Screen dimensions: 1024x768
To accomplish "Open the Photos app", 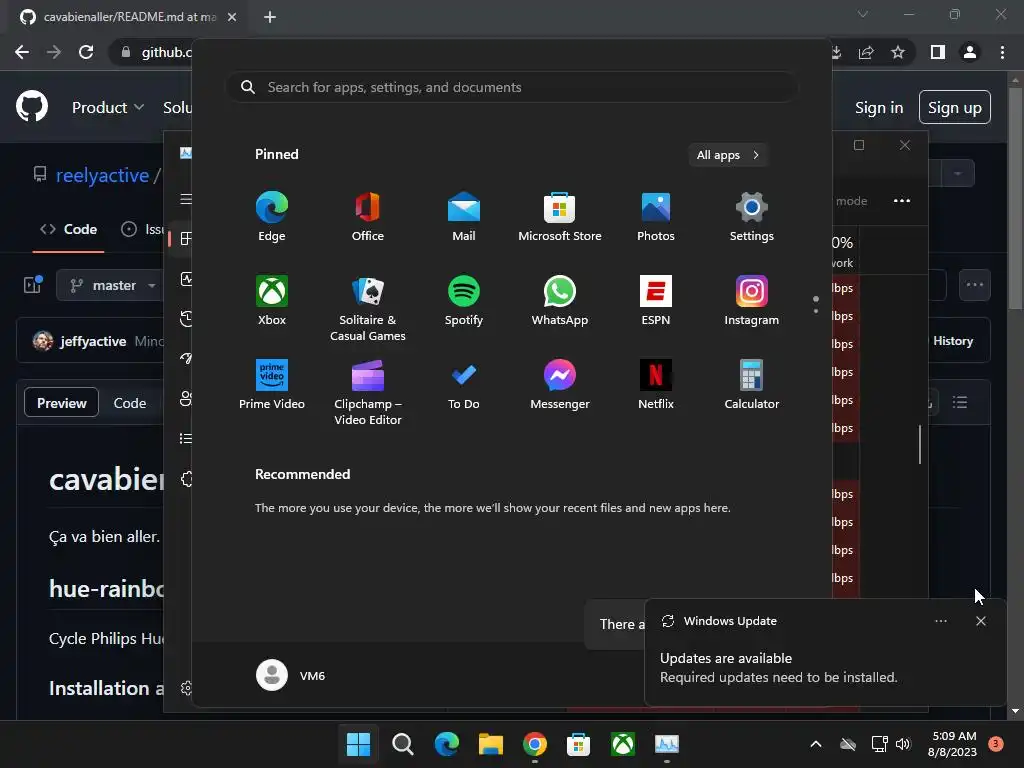I will point(656,217).
